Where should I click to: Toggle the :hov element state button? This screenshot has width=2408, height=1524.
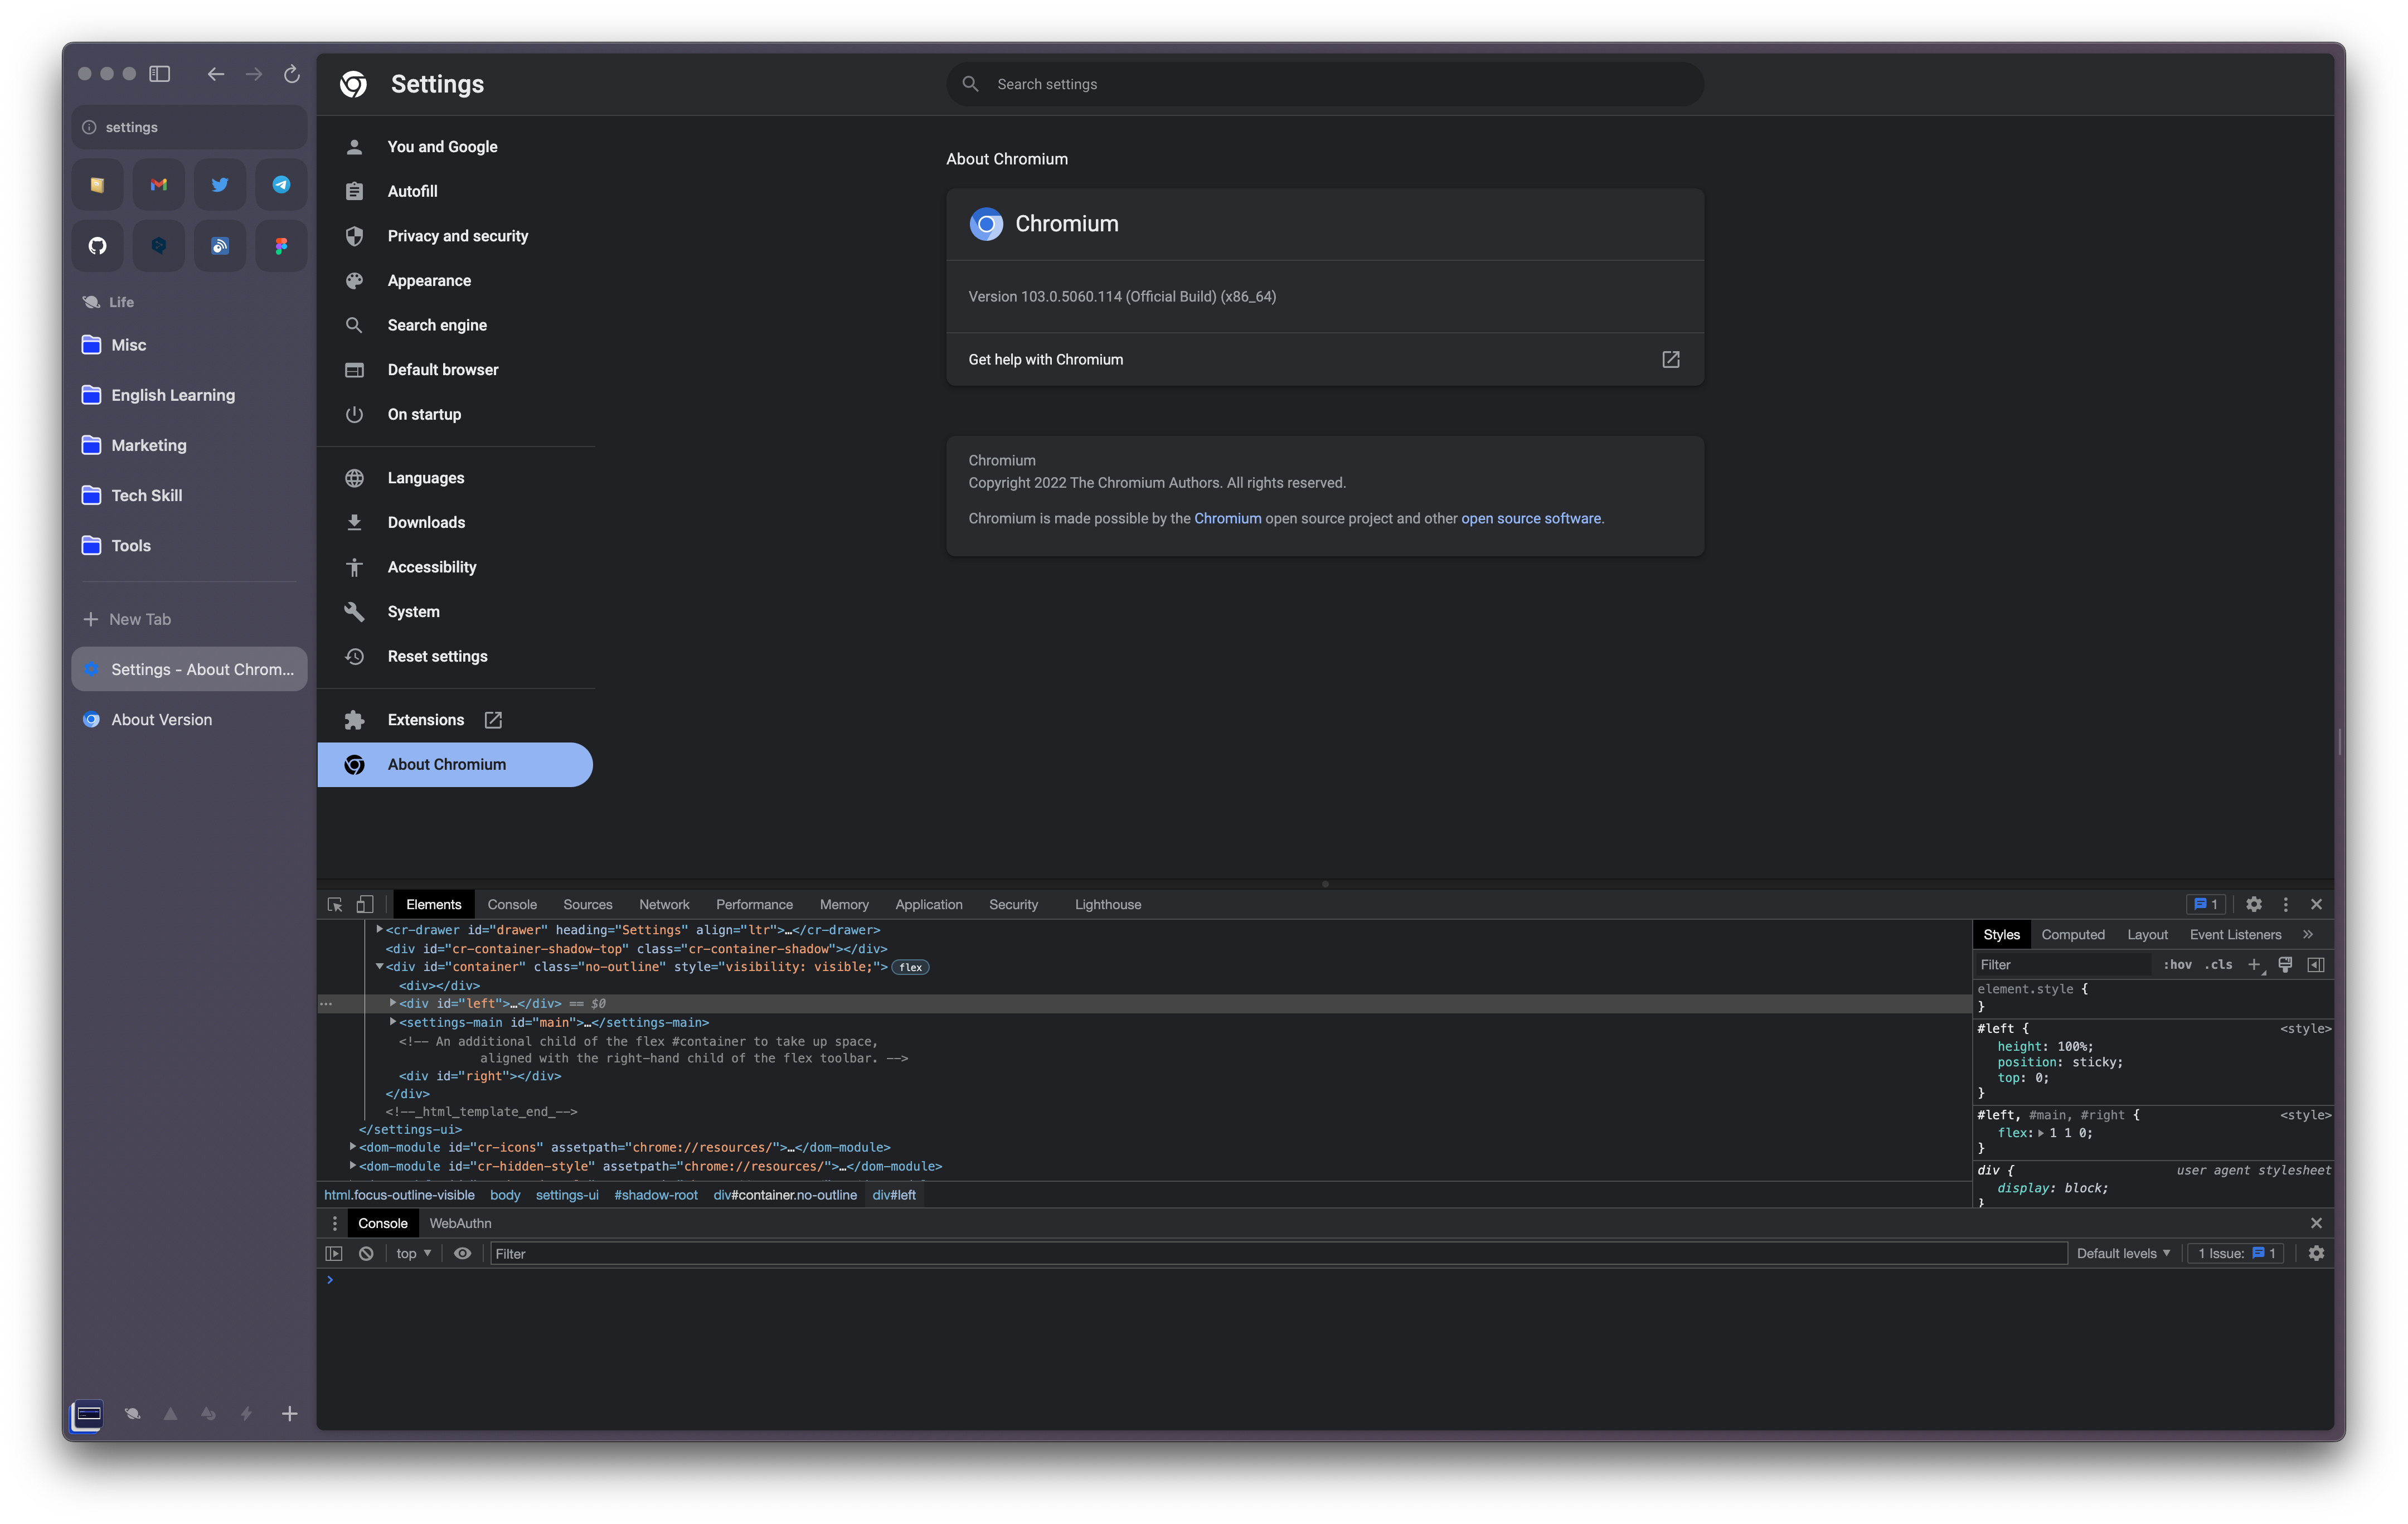pos(2177,965)
